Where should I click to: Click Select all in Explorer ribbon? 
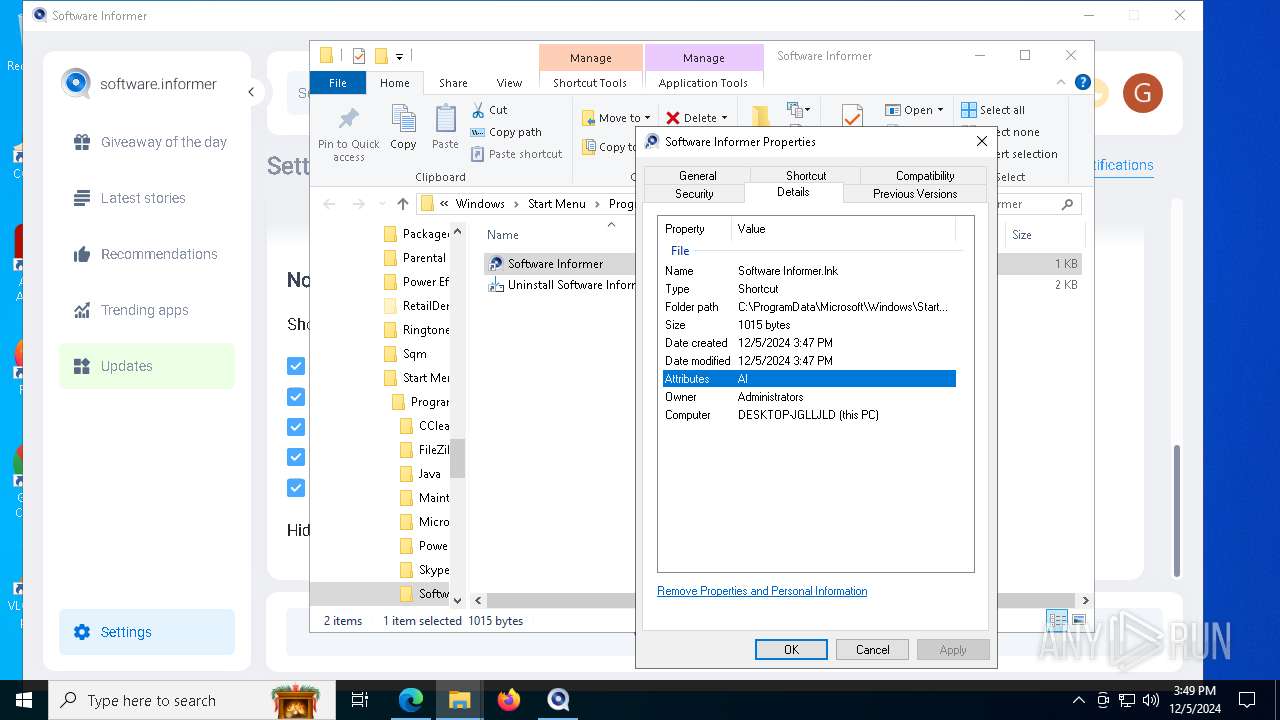[x=993, y=110]
